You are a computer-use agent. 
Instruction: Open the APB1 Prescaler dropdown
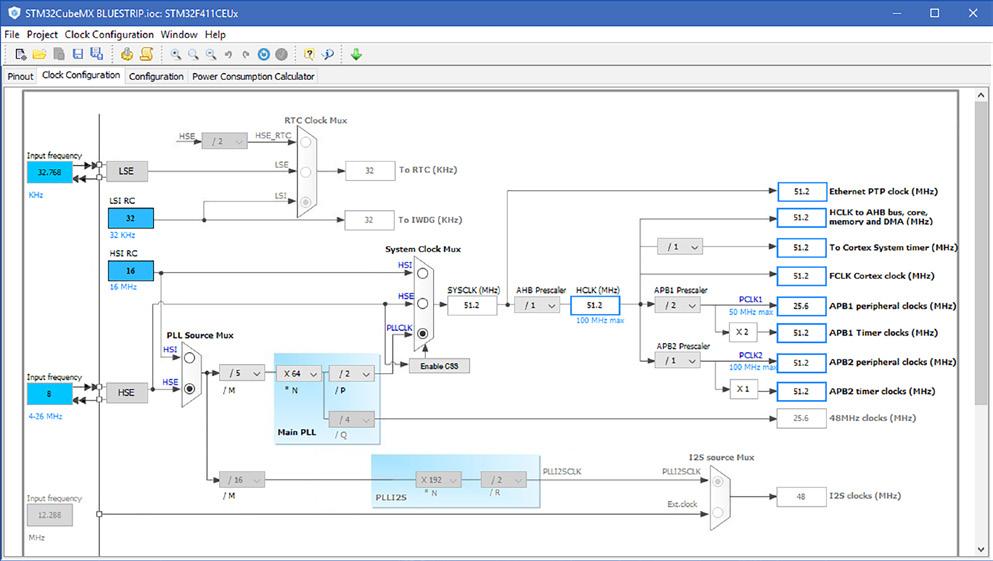[678, 305]
